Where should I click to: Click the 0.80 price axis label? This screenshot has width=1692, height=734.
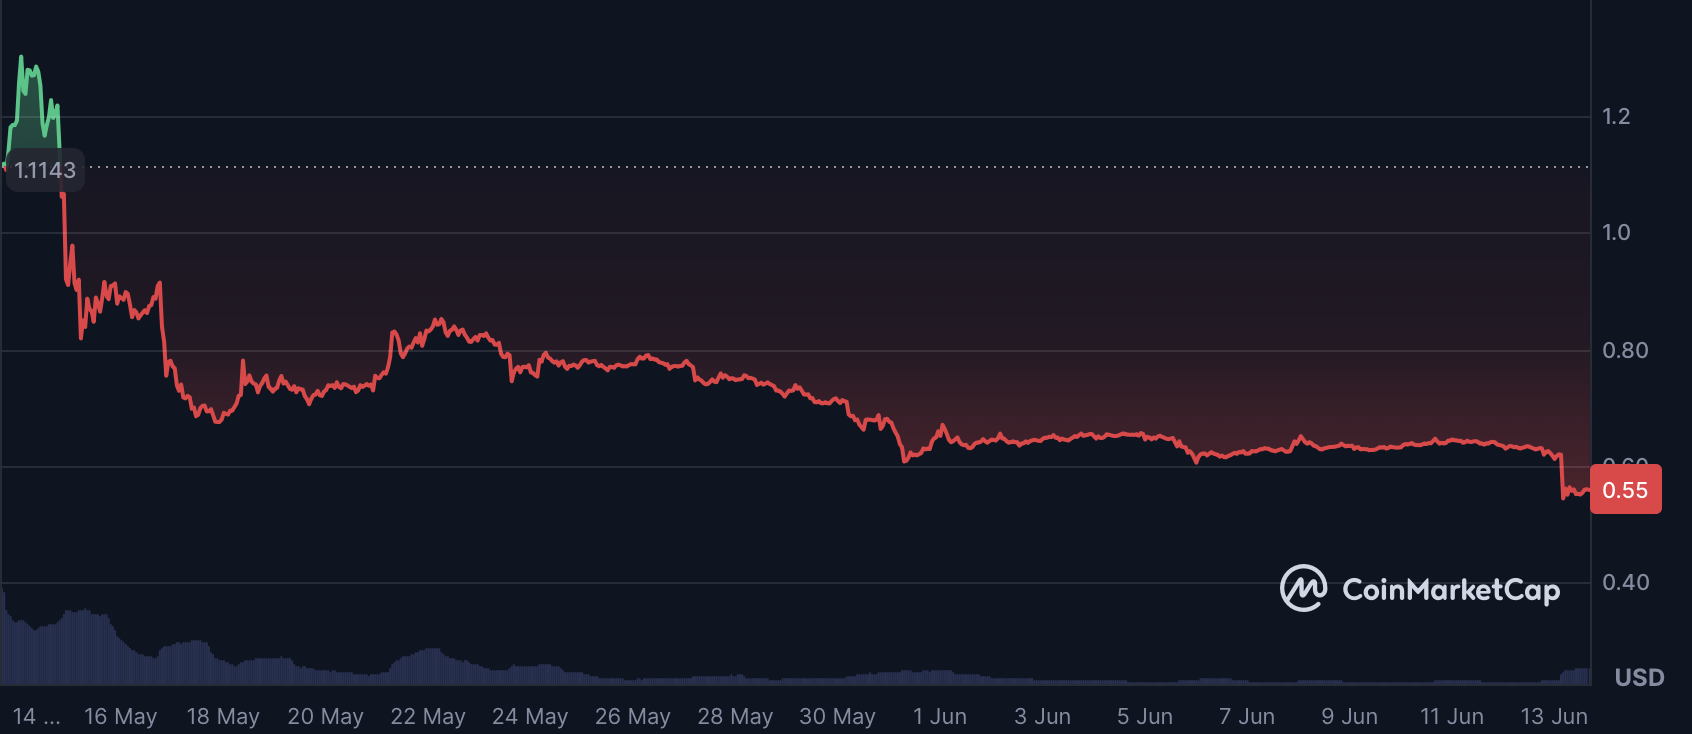point(1625,350)
